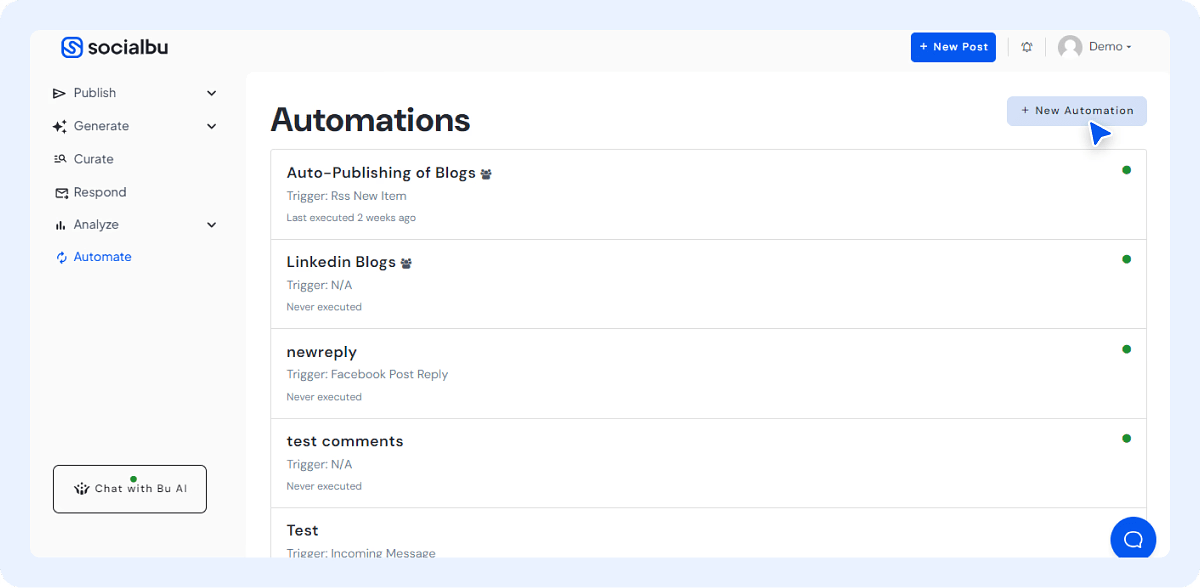The width and height of the screenshot is (1200, 588).
Task: Open Curate from the sidebar icon
Action: (x=59, y=158)
